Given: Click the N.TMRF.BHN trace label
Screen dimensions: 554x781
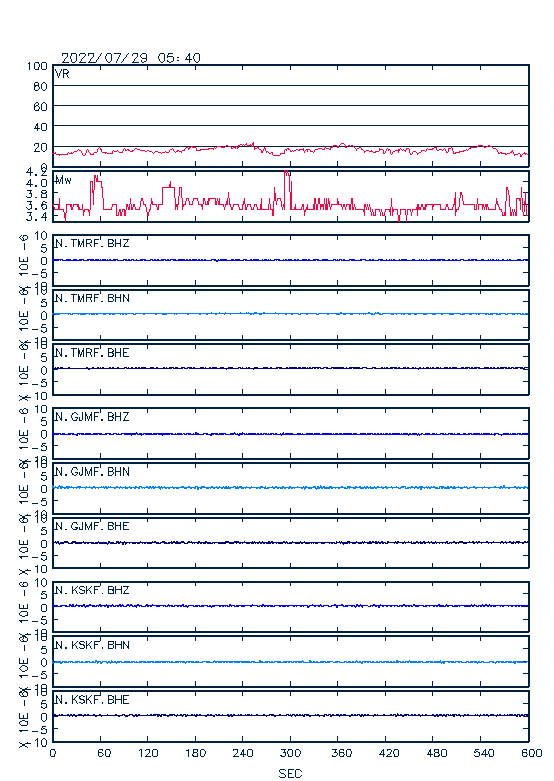Looking at the screenshot, I should click(x=92, y=298).
